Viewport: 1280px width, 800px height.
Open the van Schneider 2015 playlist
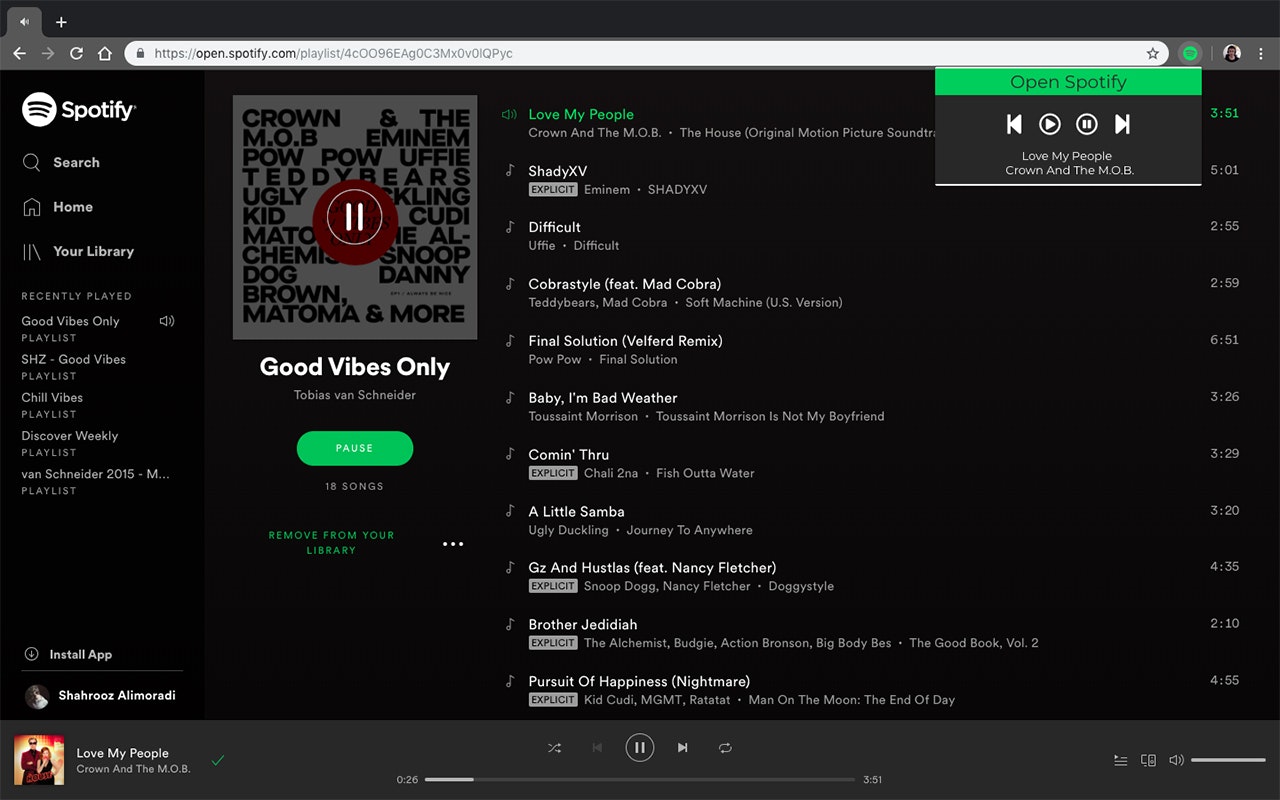[x=96, y=474]
